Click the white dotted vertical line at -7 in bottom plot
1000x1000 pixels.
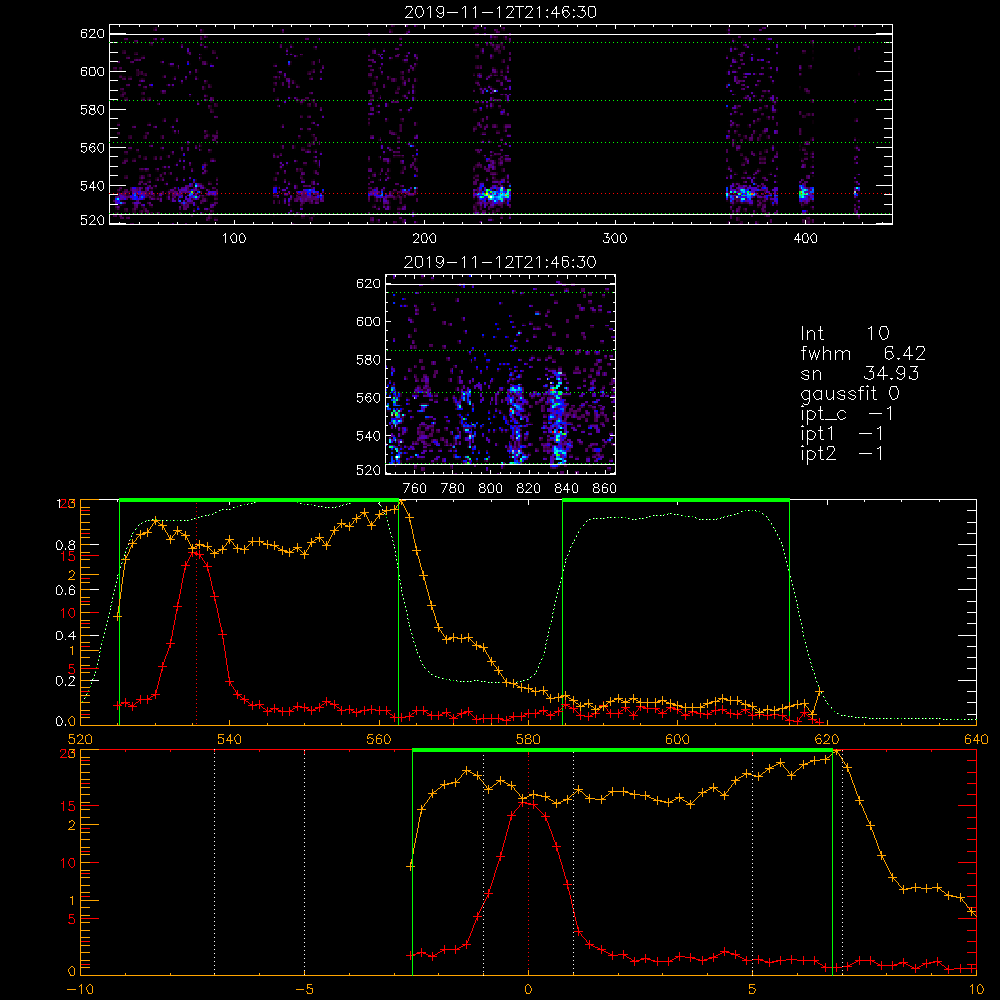click(x=214, y=861)
